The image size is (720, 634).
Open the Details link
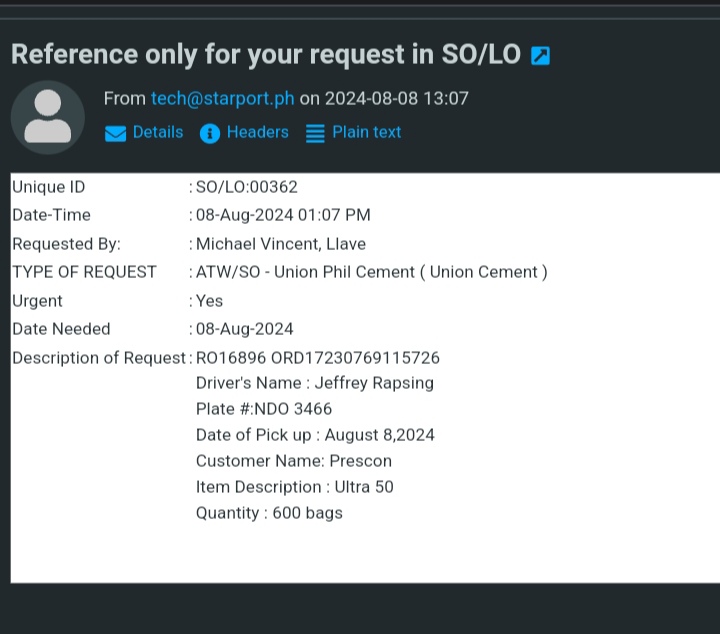(x=157, y=132)
